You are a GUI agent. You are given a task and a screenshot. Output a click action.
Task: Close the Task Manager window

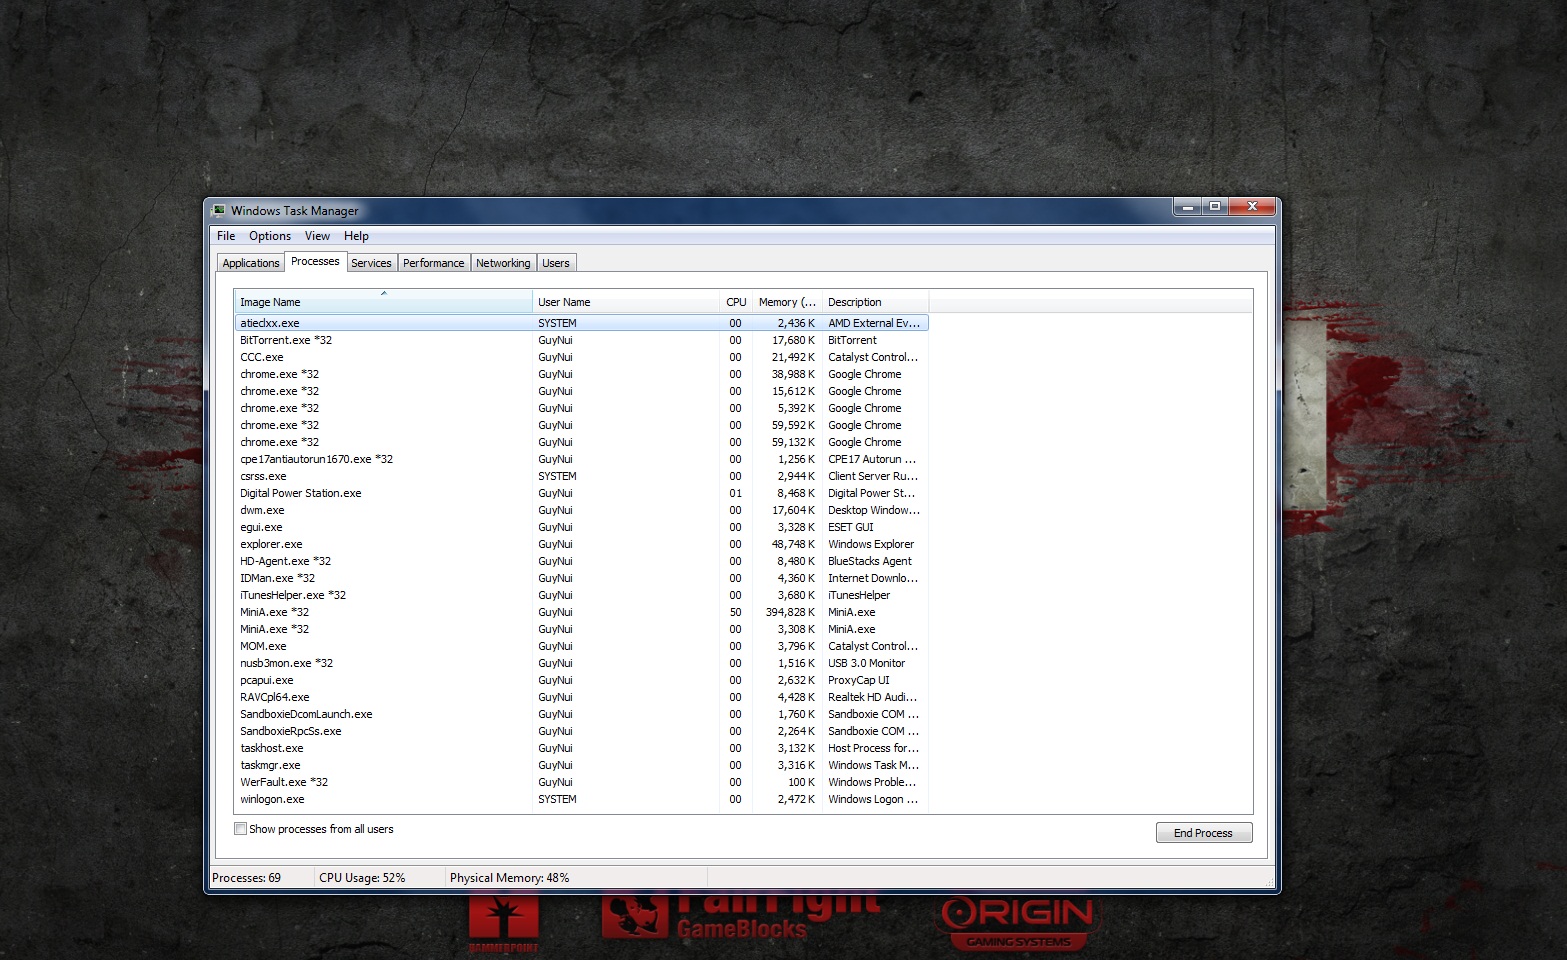click(x=1252, y=207)
